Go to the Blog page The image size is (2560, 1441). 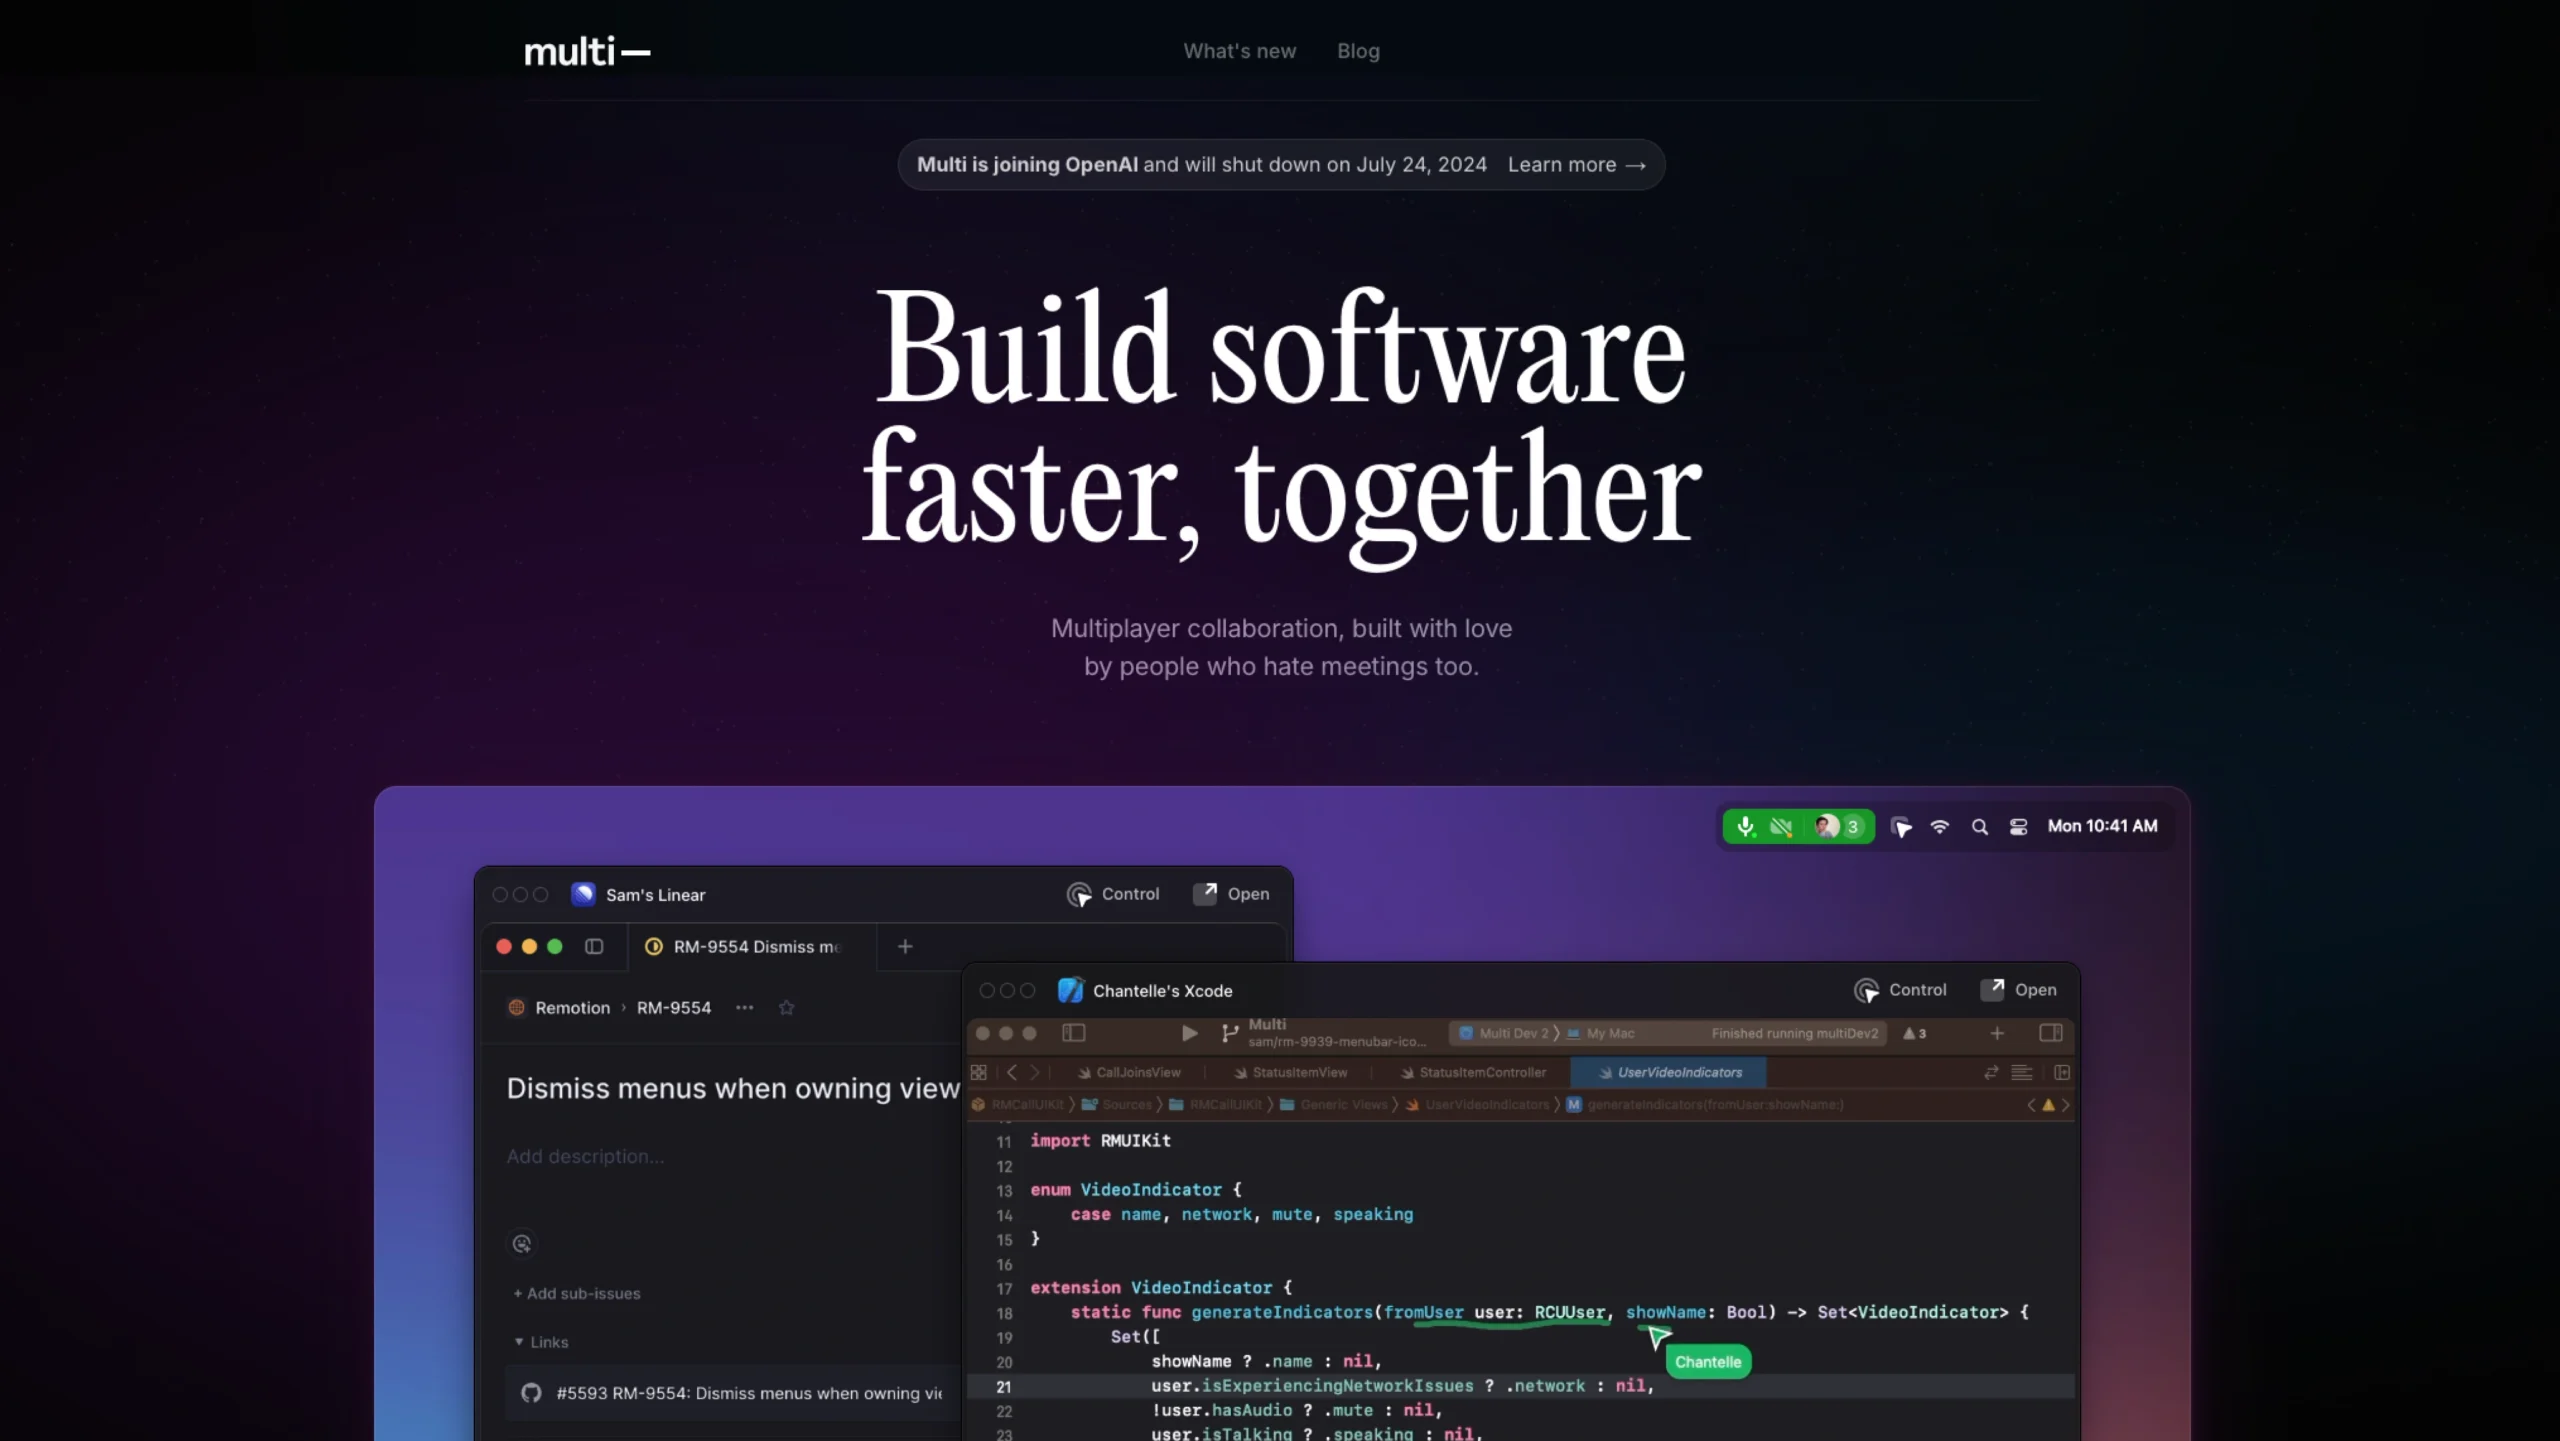1358,51
